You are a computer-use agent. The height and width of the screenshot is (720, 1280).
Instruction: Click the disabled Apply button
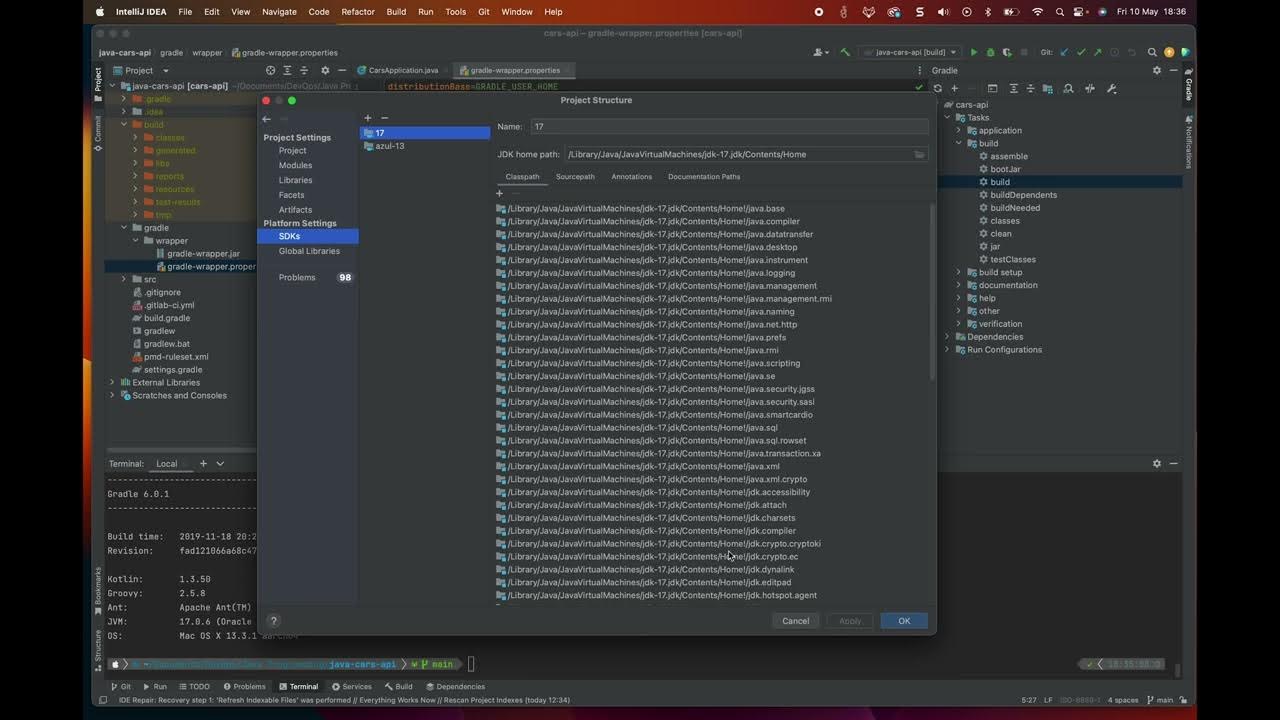coord(850,621)
